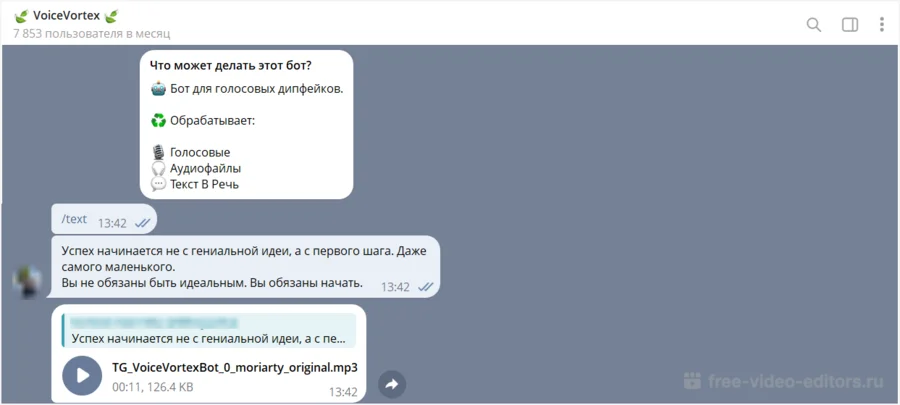Jump to the quoted reply message
This screenshot has height=405, width=900.
coord(209,330)
